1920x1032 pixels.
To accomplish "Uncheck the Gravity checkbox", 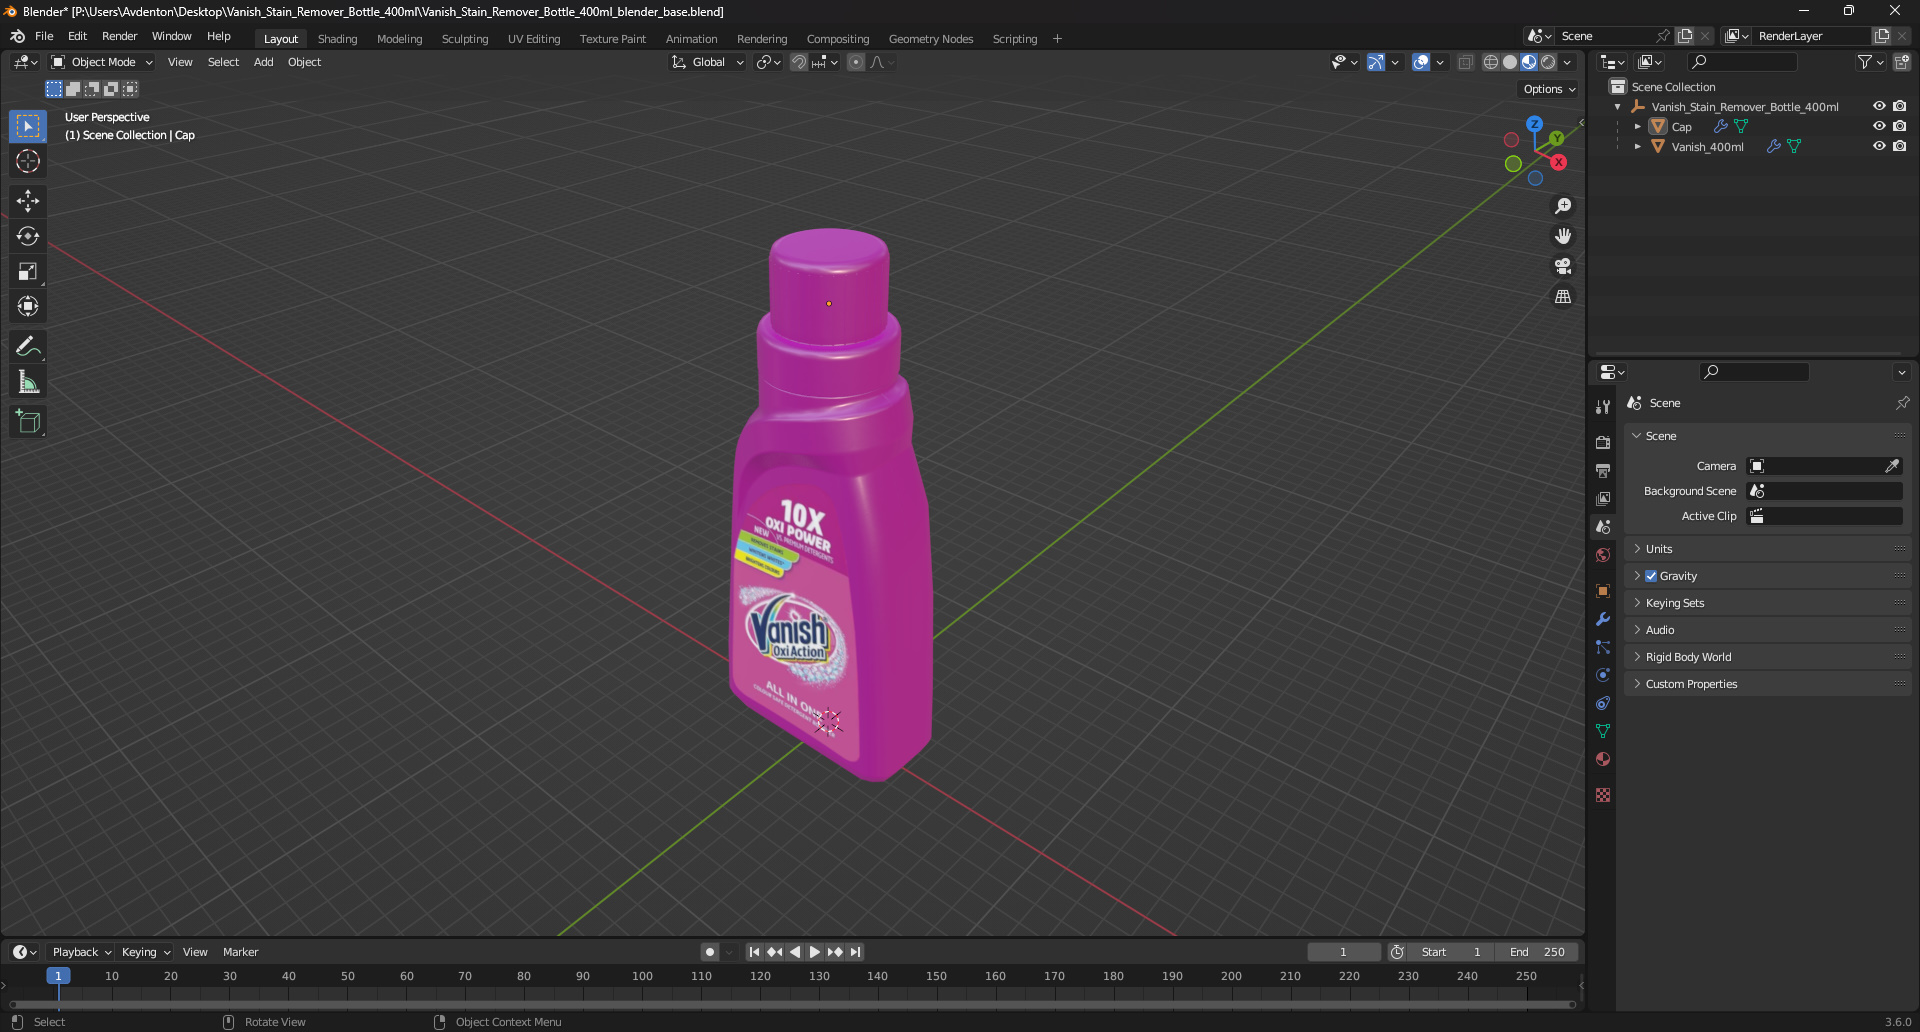I will point(1651,576).
